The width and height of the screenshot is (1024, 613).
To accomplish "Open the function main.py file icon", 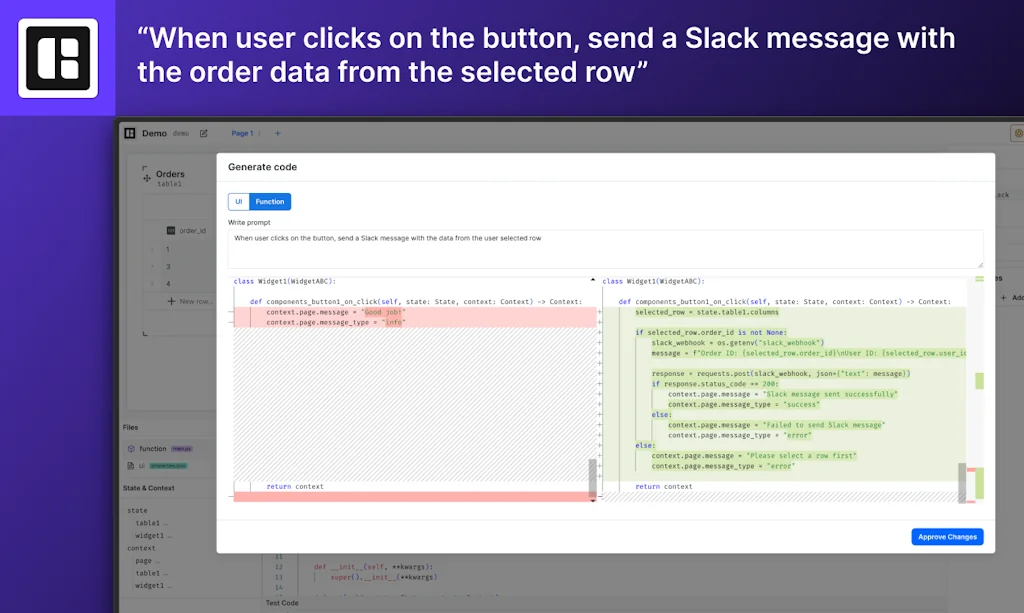I will point(131,449).
